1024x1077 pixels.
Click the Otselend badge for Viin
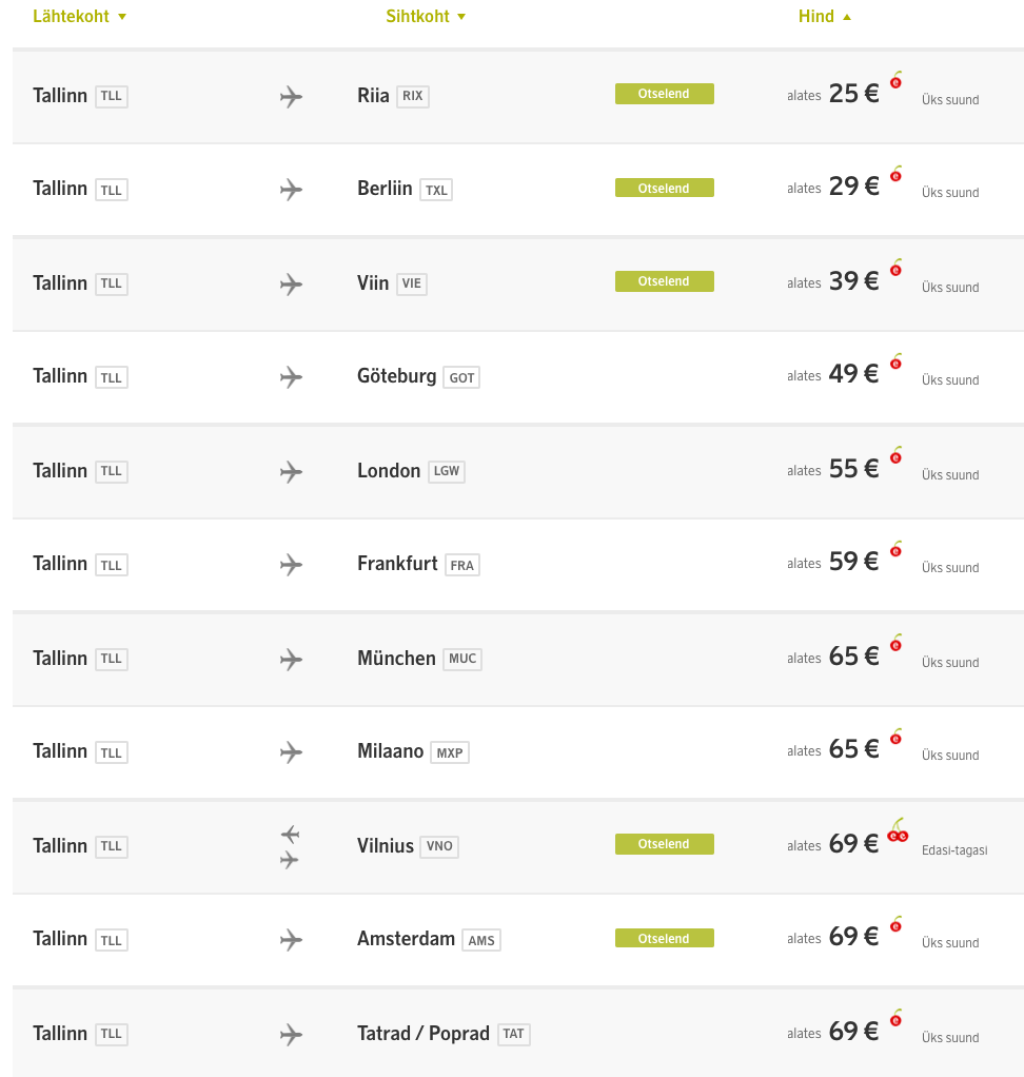tap(664, 282)
